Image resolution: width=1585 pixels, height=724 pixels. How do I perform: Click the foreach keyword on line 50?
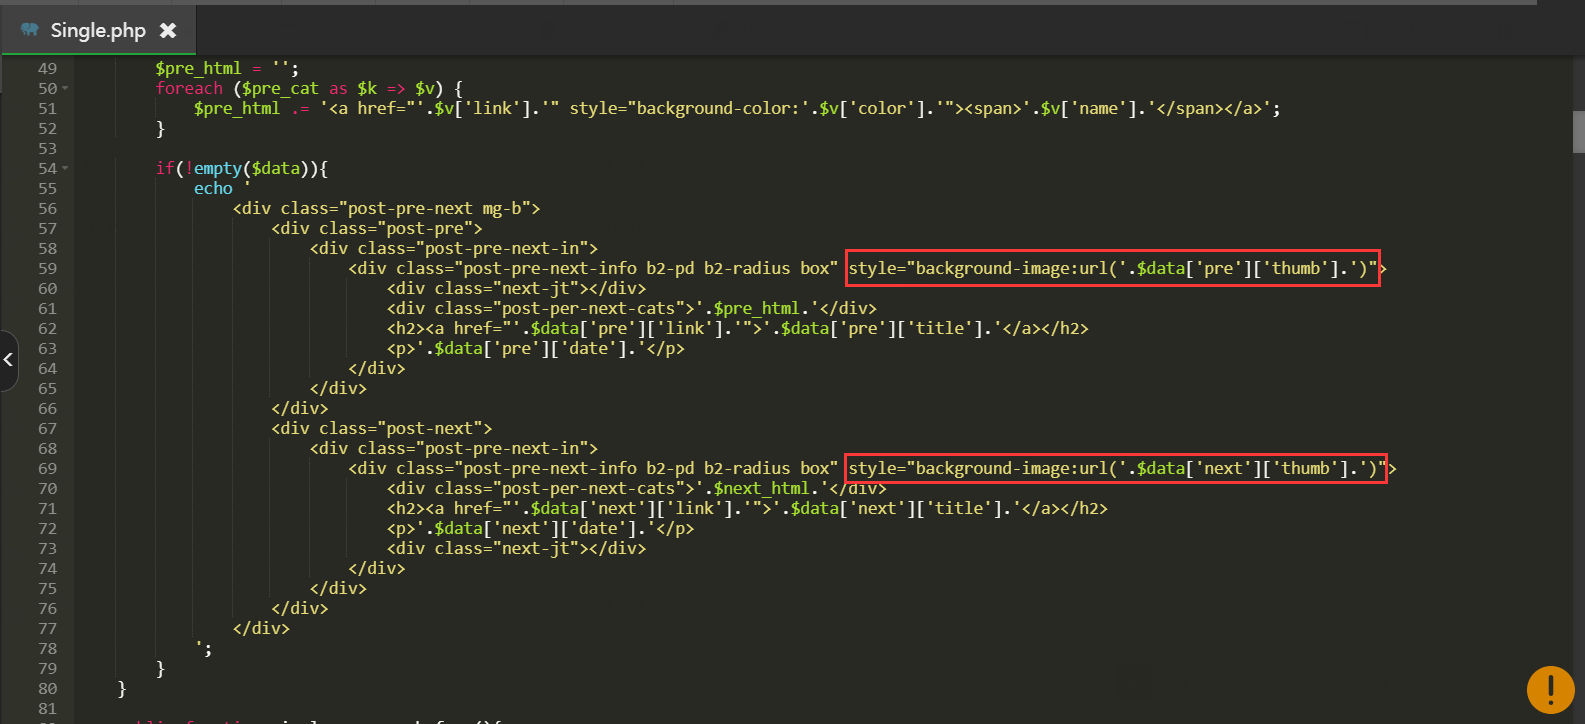189,89
